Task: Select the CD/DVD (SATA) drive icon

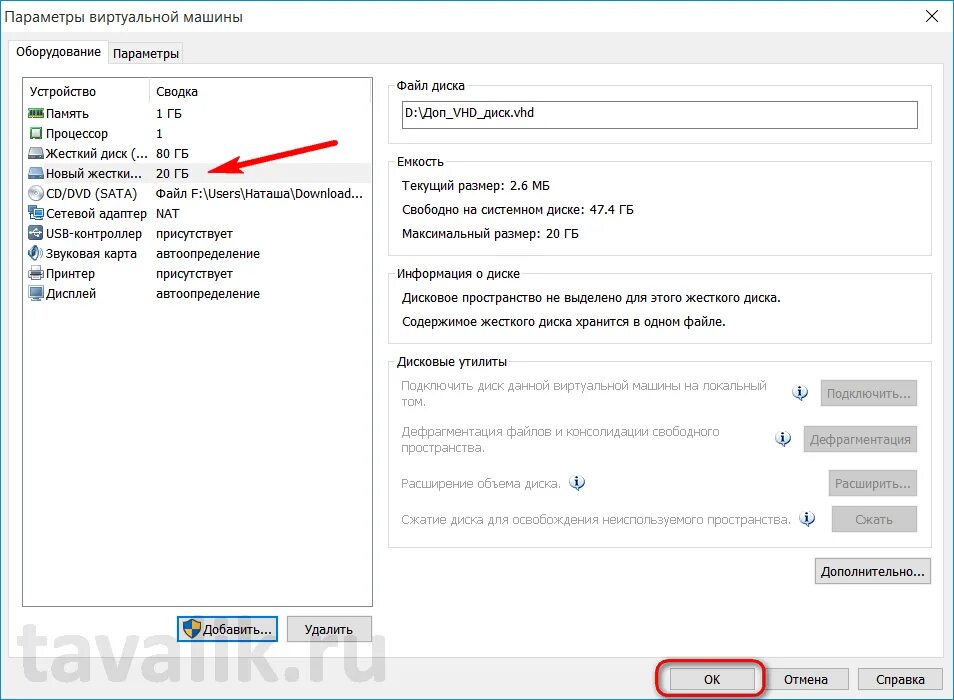Action: tap(36, 194)
